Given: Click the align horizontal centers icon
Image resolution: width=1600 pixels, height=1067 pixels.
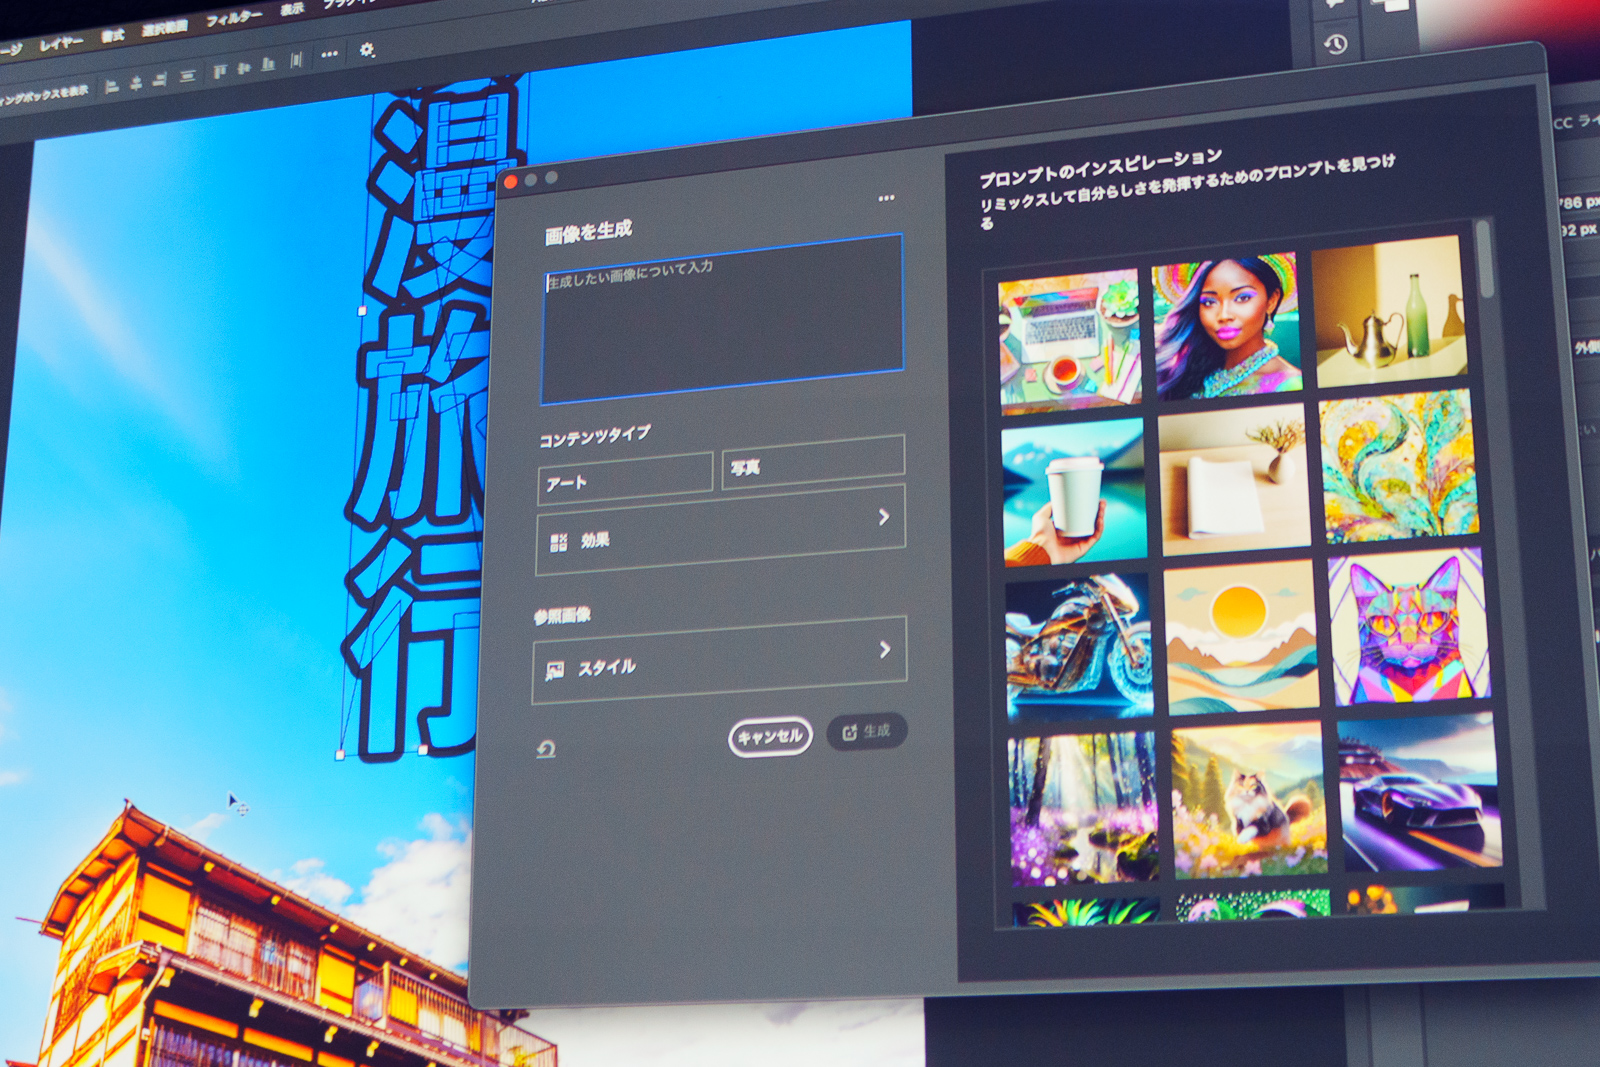Looking at the screenshot, I should pyautogui.click(x=136, y=84).
